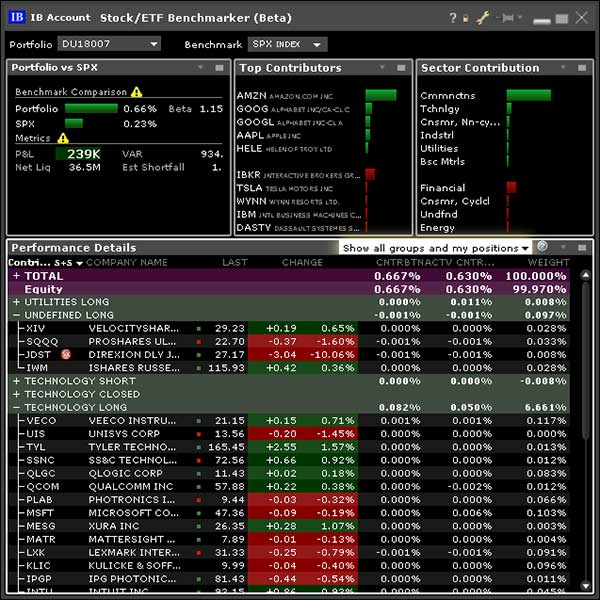Select the MSFT Microsoft row
This screenshot has height=600, width=600.
[x=289, y=513]
